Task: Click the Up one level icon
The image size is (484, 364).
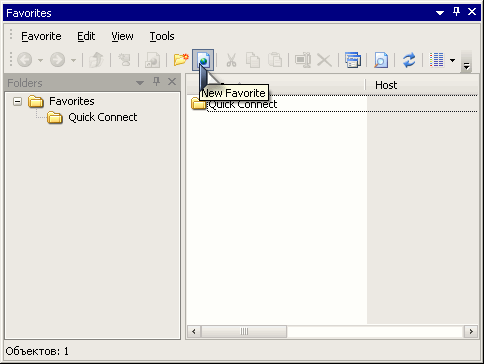Action: pos(96,60)
